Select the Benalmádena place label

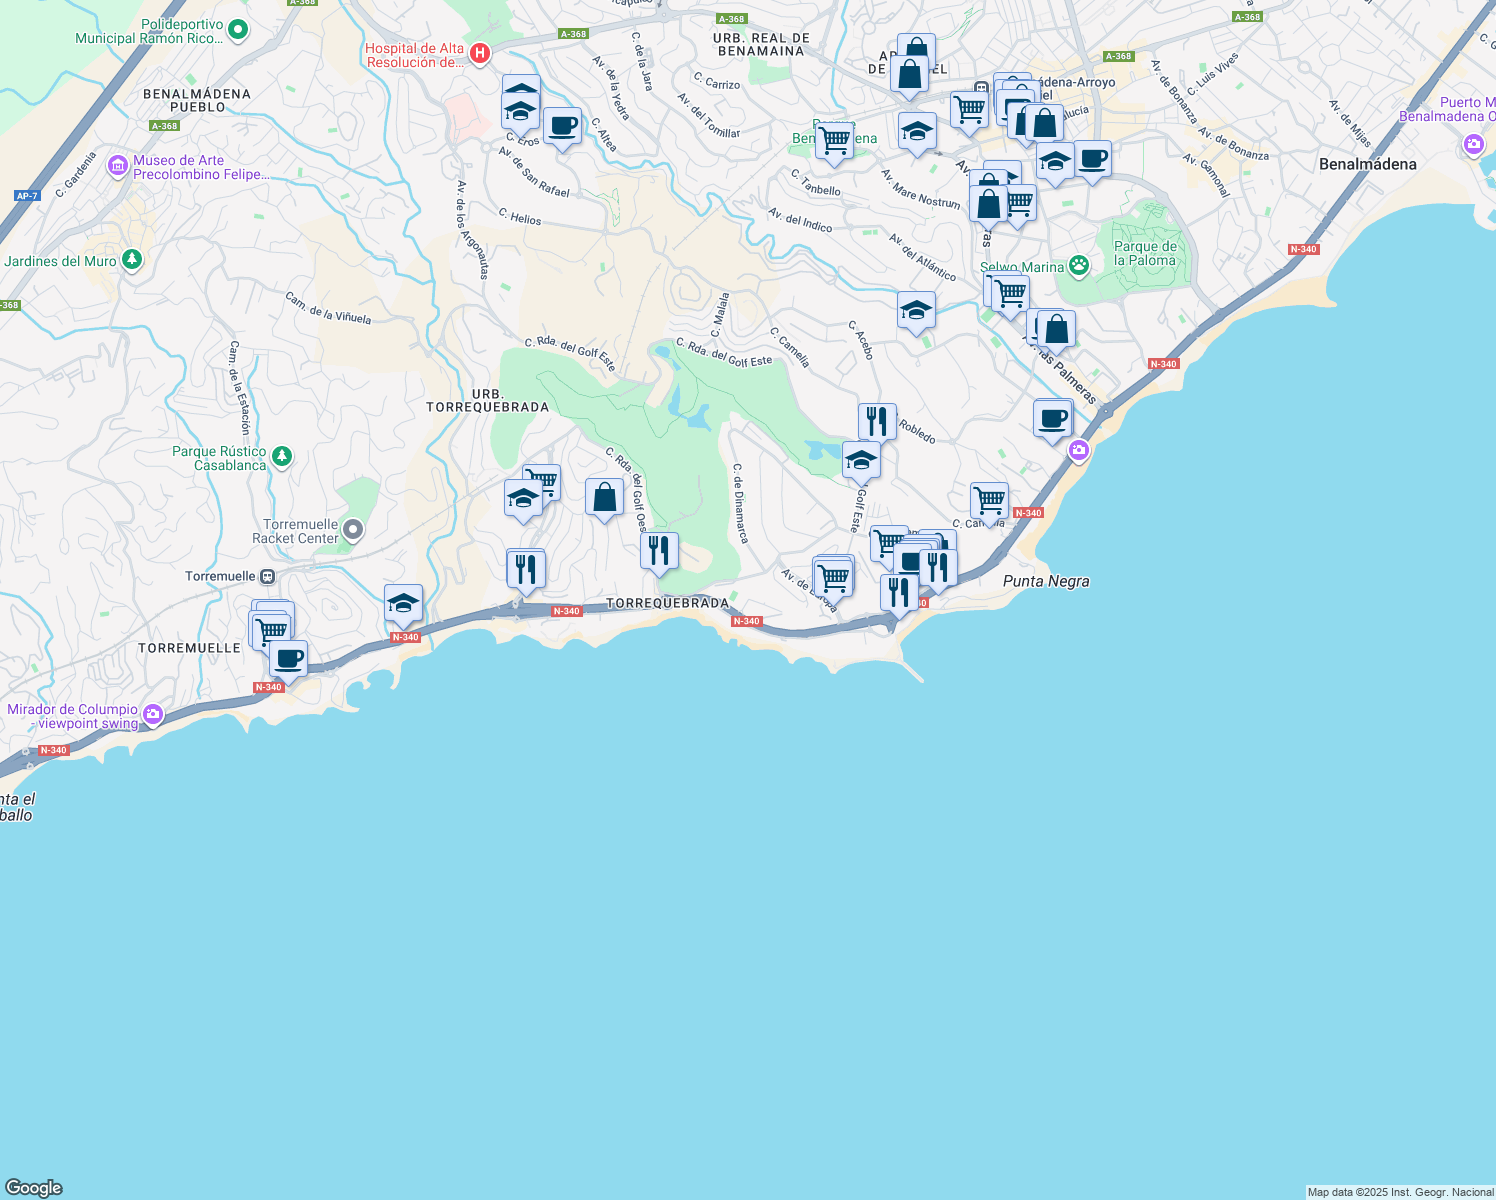tap(1368, 163)
